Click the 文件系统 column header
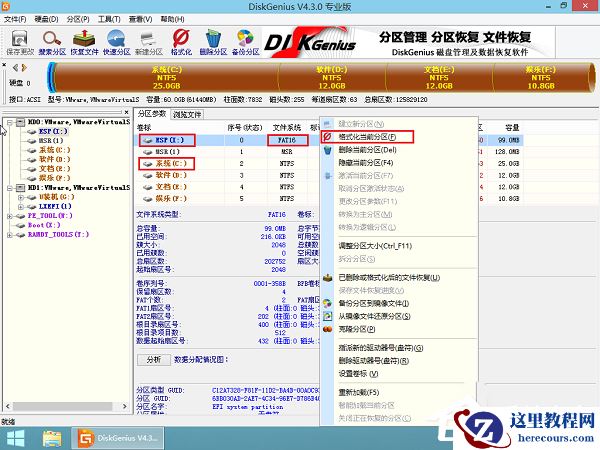Image resolution: width=600 pixels, height=450 pixels. [x=287, y=127]
